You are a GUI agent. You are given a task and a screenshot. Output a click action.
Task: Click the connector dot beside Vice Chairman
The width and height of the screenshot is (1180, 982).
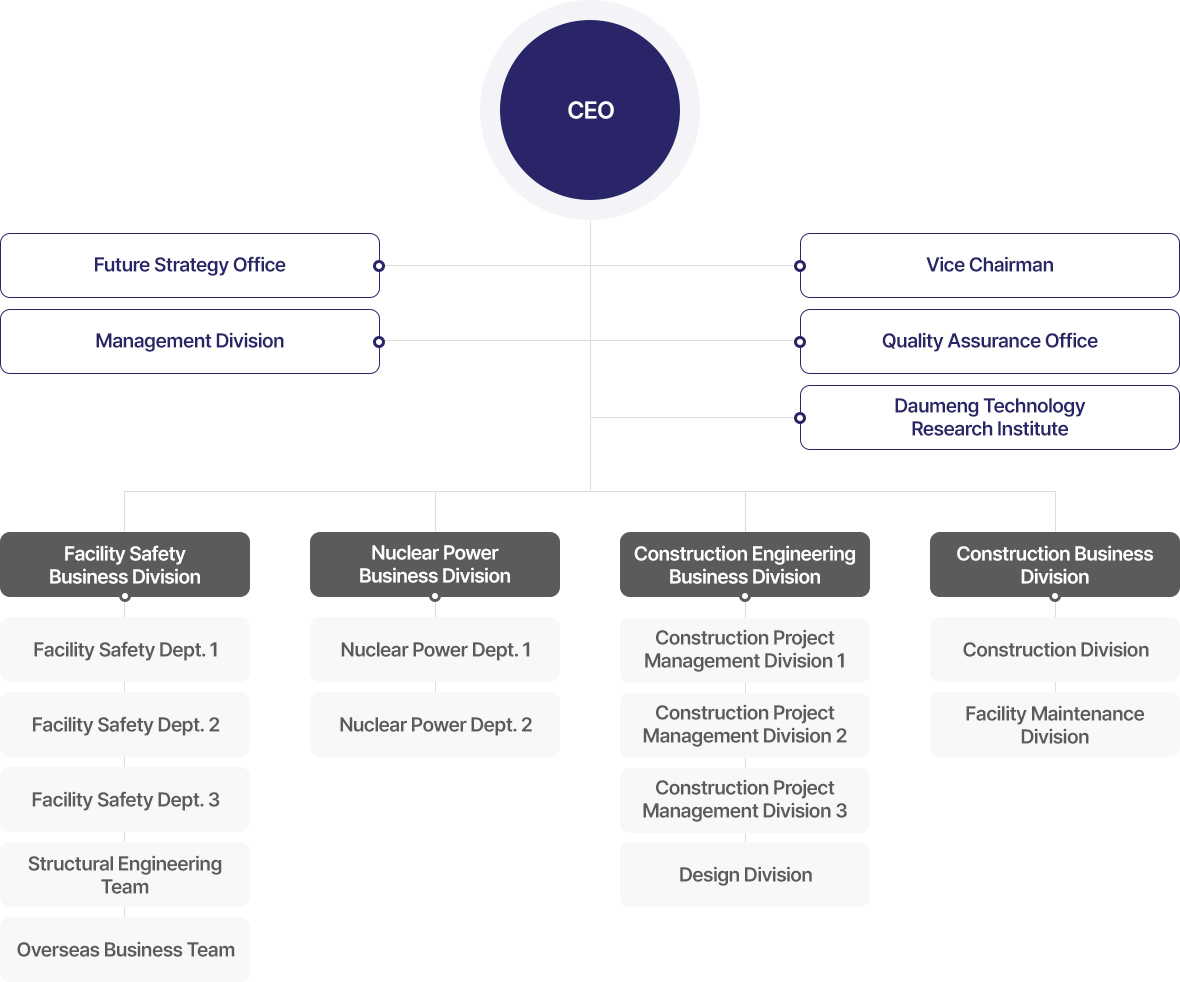tap(799, 266)
